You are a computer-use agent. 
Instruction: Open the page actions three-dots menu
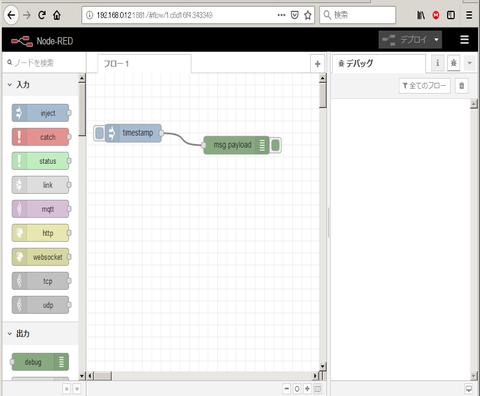click(x=281, y=15)
